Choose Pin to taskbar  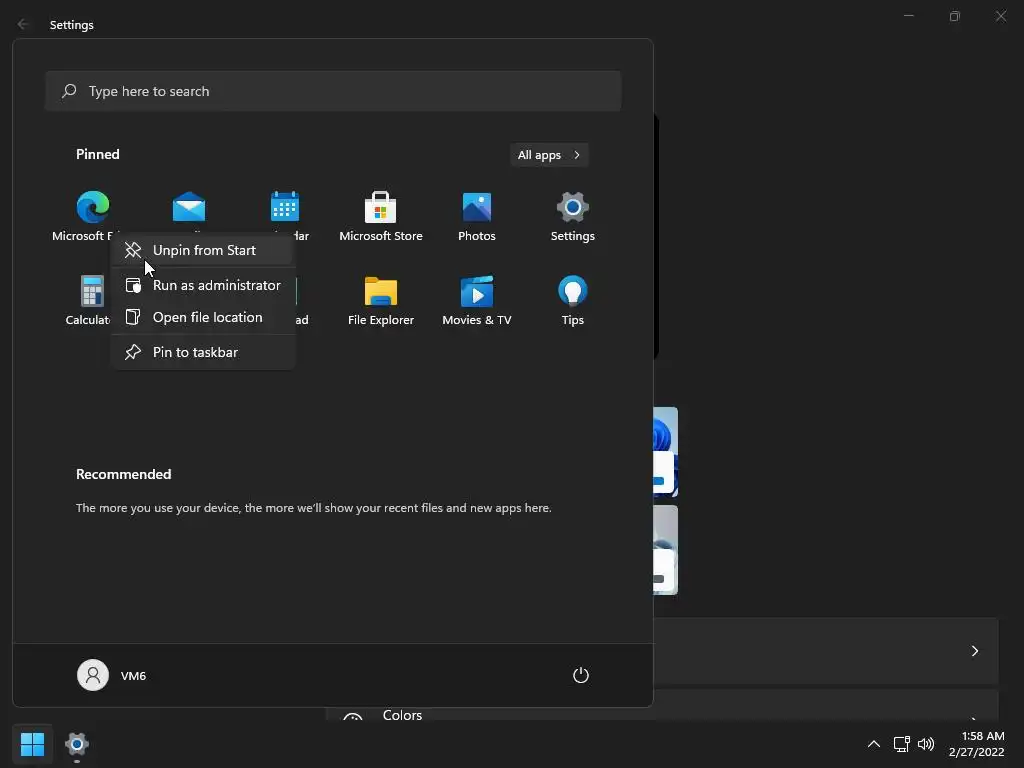point(202,352)
